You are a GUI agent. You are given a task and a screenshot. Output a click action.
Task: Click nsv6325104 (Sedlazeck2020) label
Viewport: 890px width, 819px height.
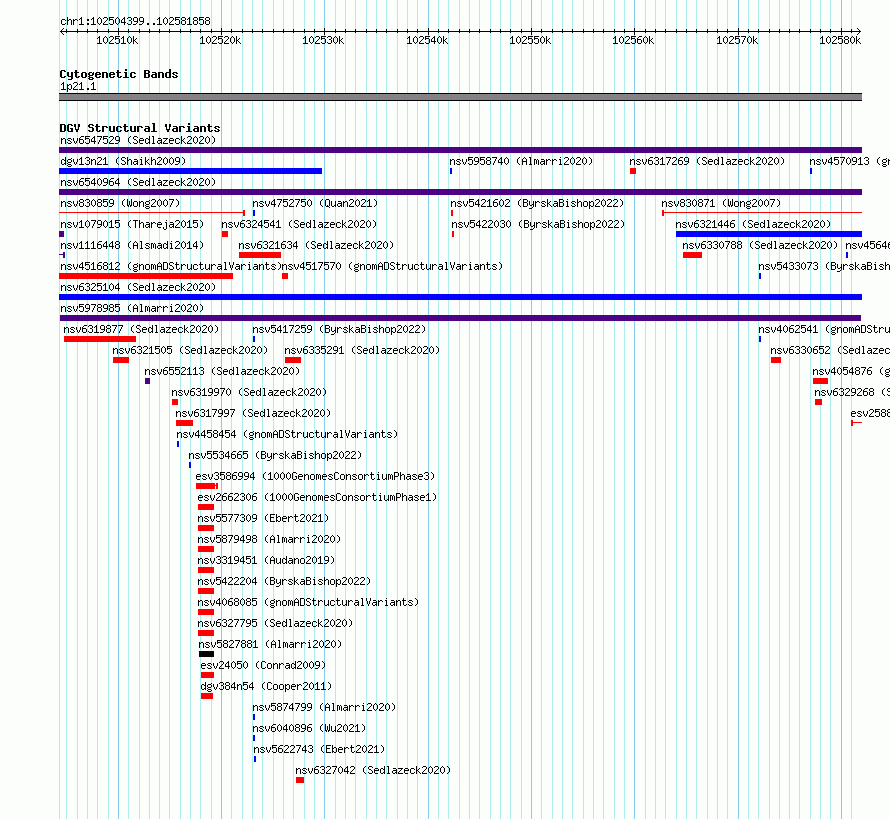(x=138, y=287)
